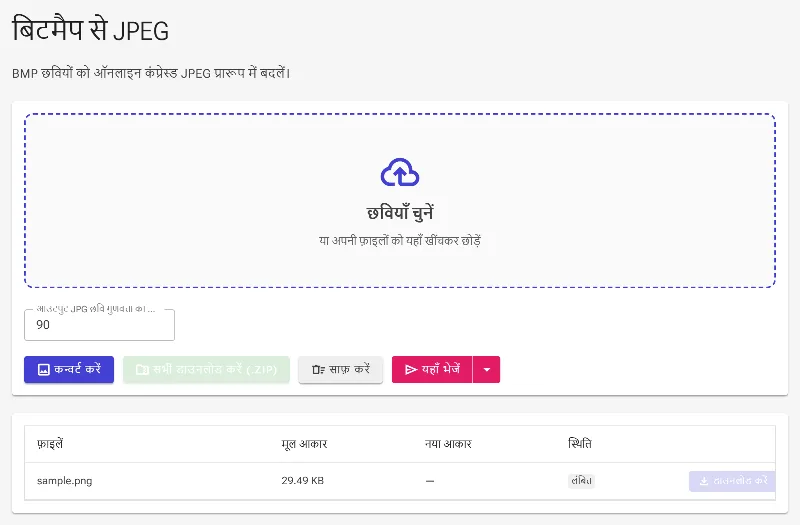Click the 29.49 KB size value

click(303, 481)
